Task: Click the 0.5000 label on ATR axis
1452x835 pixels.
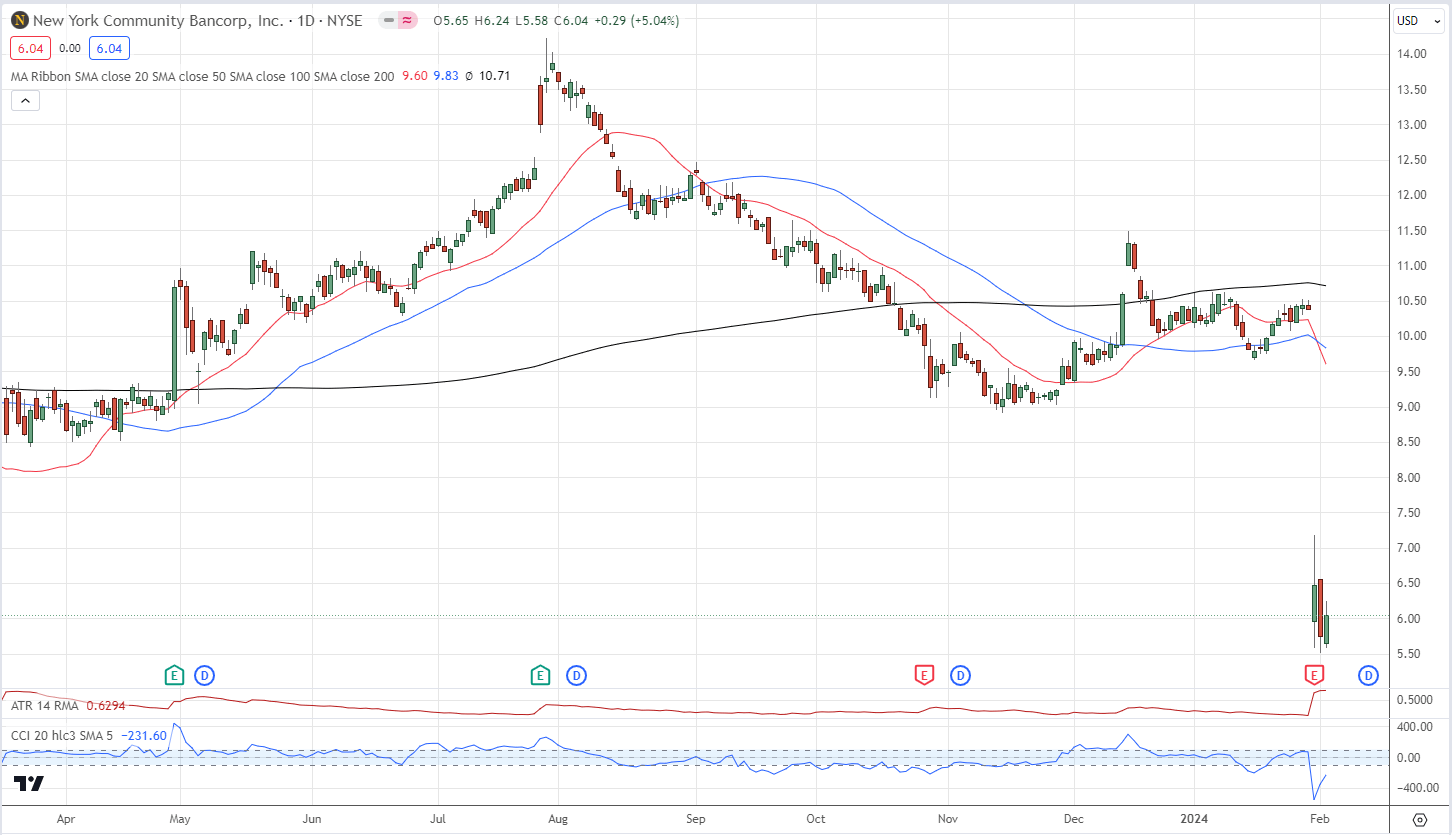Action: coord(1415,699)
